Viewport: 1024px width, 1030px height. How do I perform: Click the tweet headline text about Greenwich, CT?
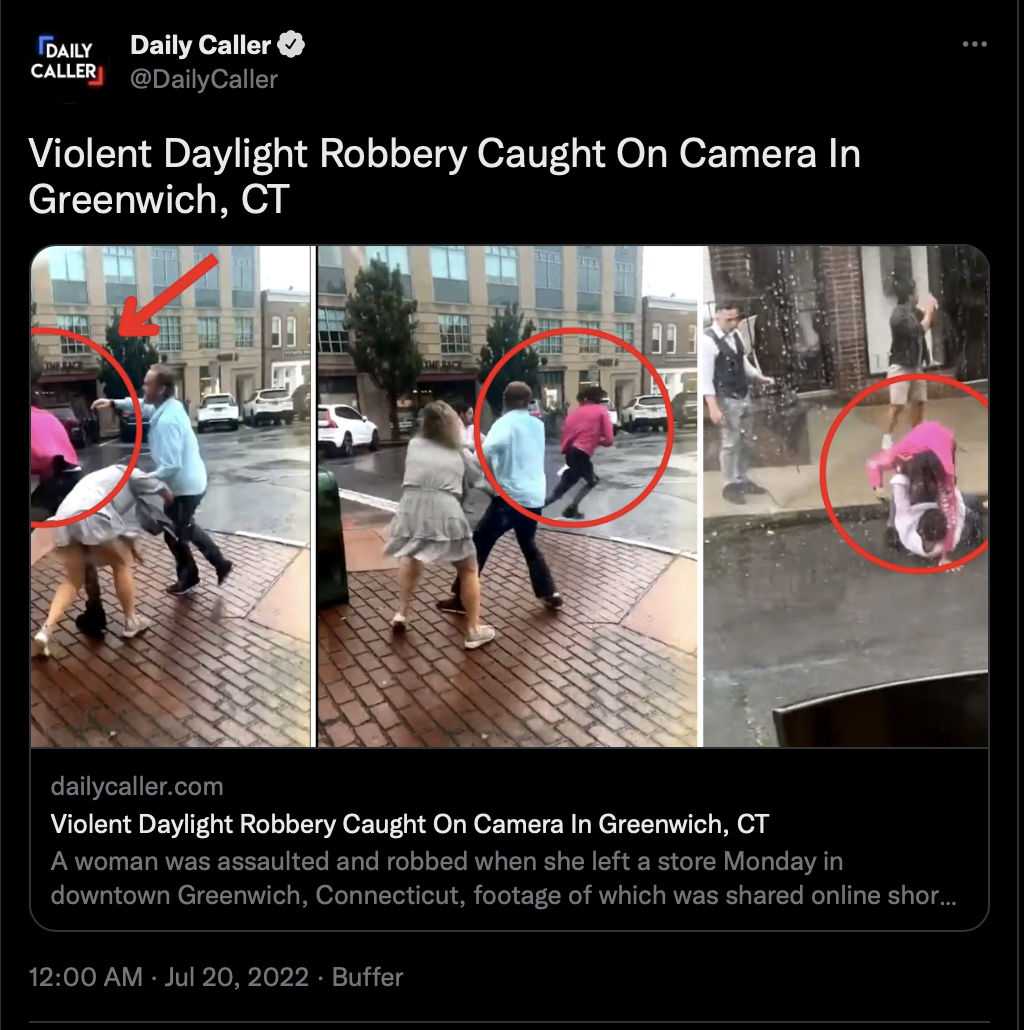[x=444, y=176]
